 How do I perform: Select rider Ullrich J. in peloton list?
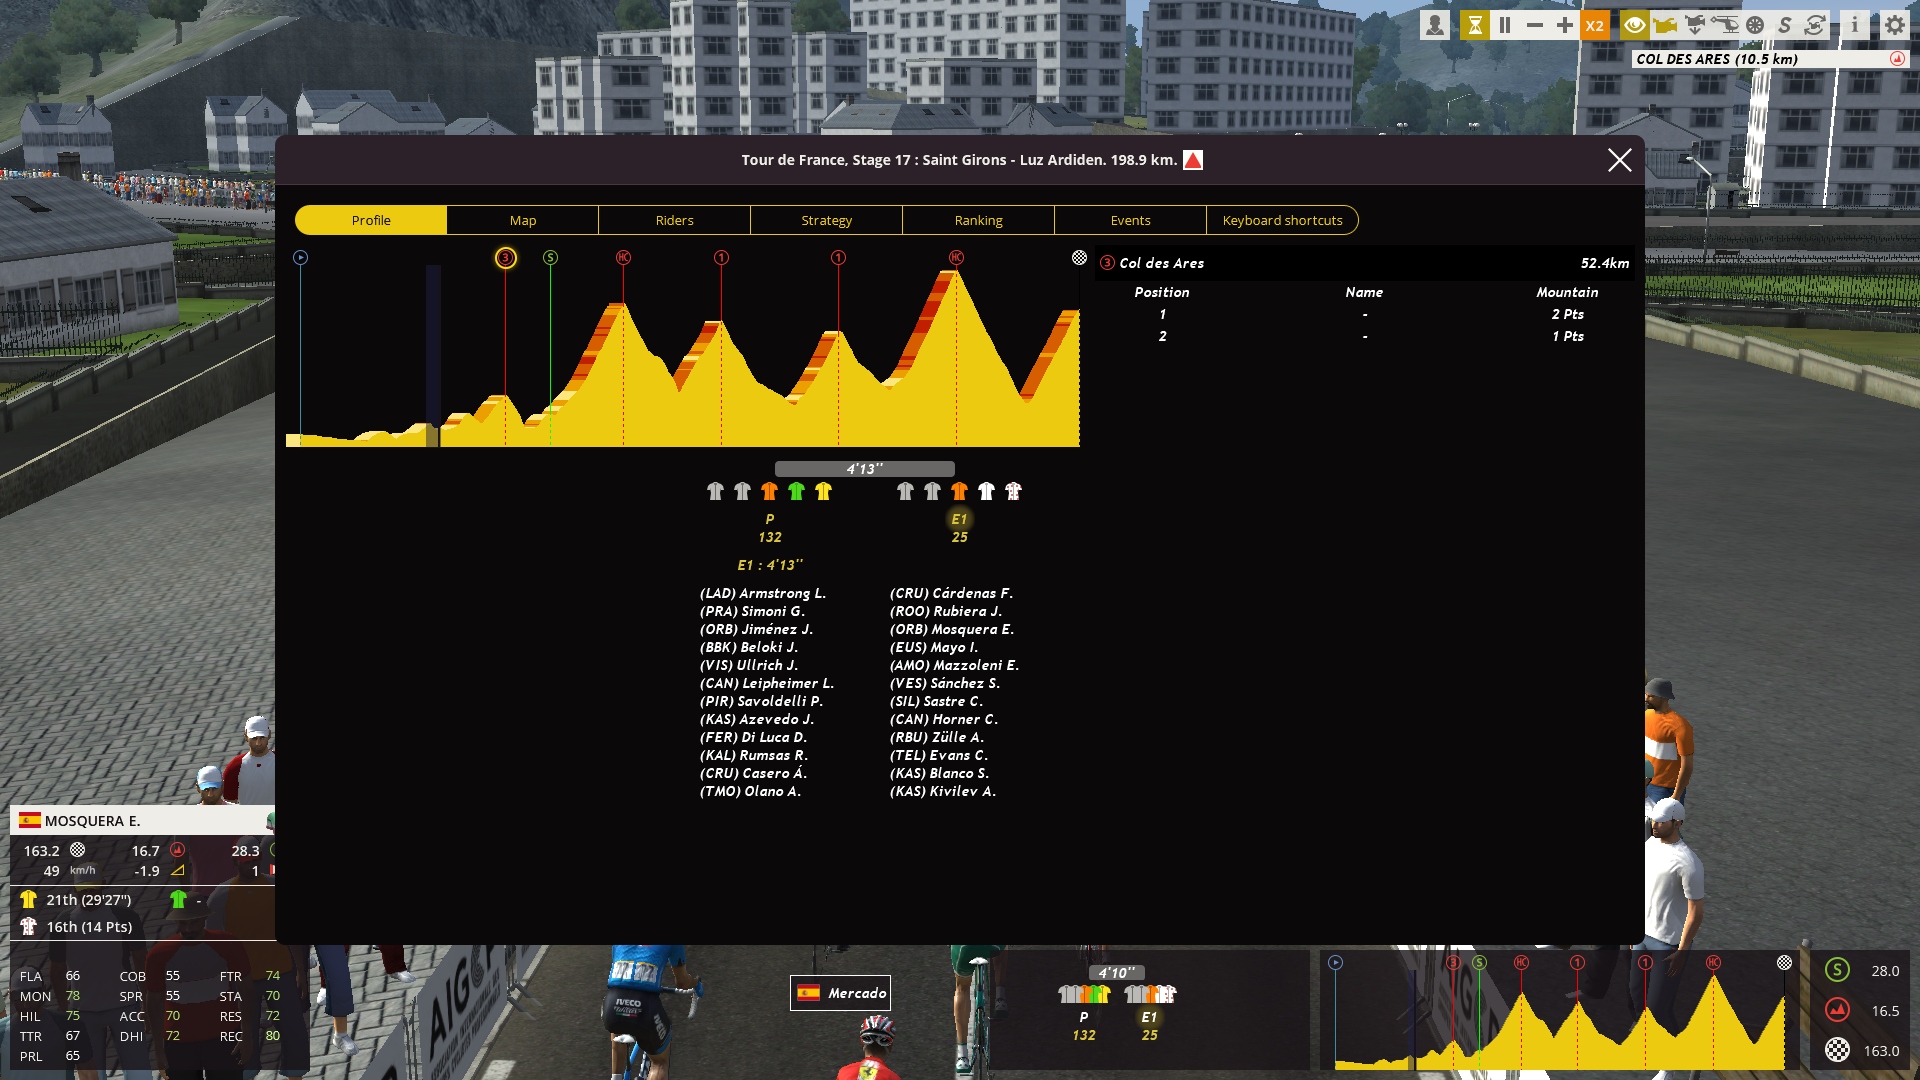pos(749,665)
